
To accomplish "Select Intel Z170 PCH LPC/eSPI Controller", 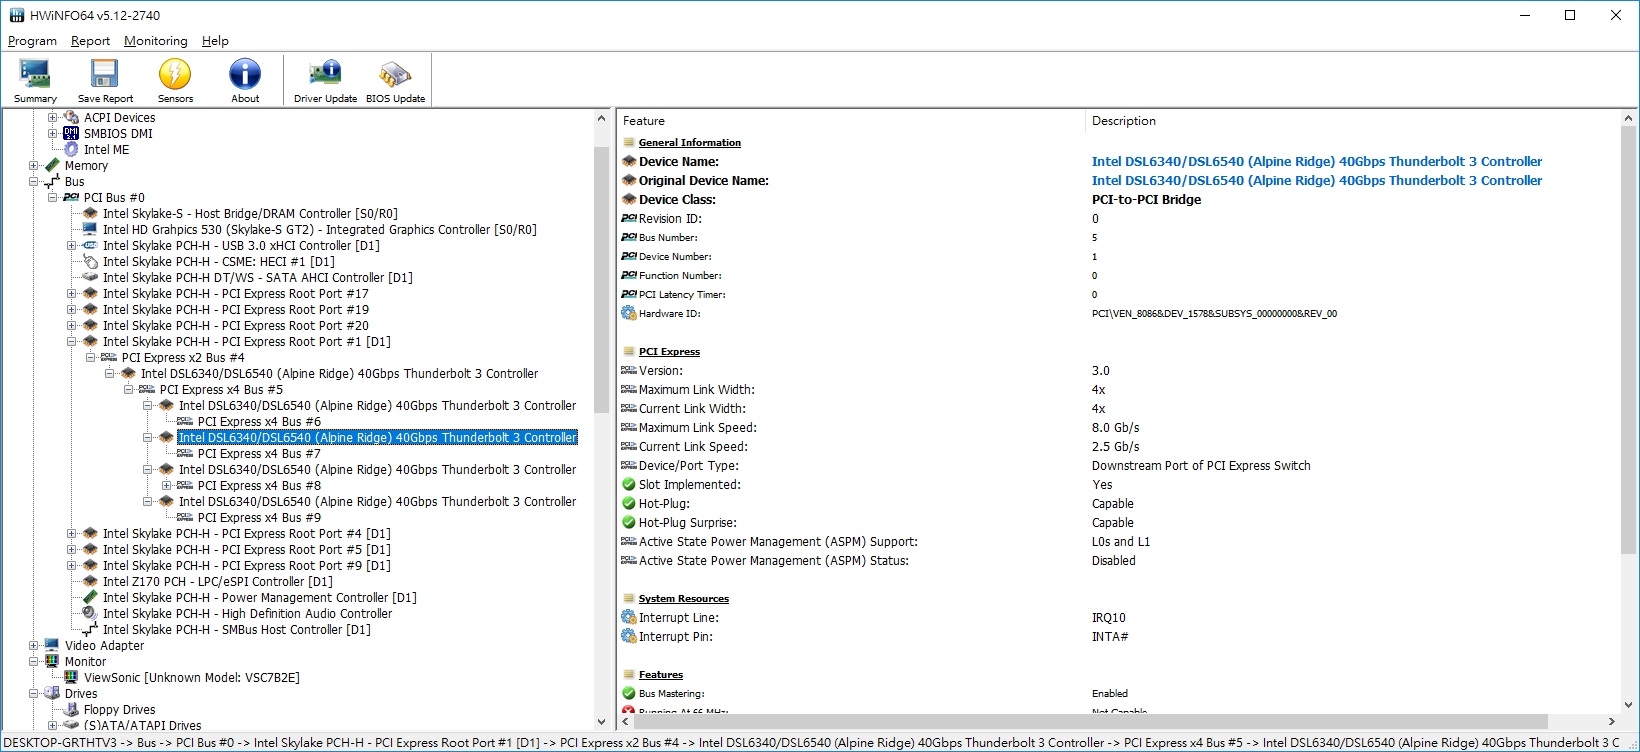I will tap(217, 581).
